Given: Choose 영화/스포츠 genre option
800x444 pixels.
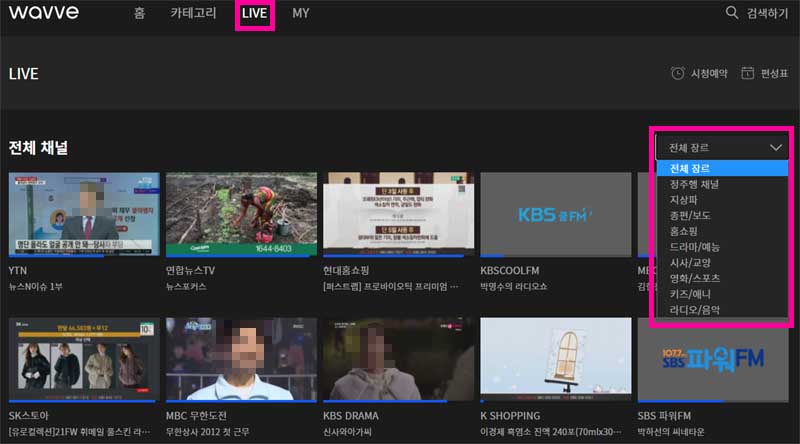Looking at the screenshot, I should pyautogui.click(x=694, y=278).
